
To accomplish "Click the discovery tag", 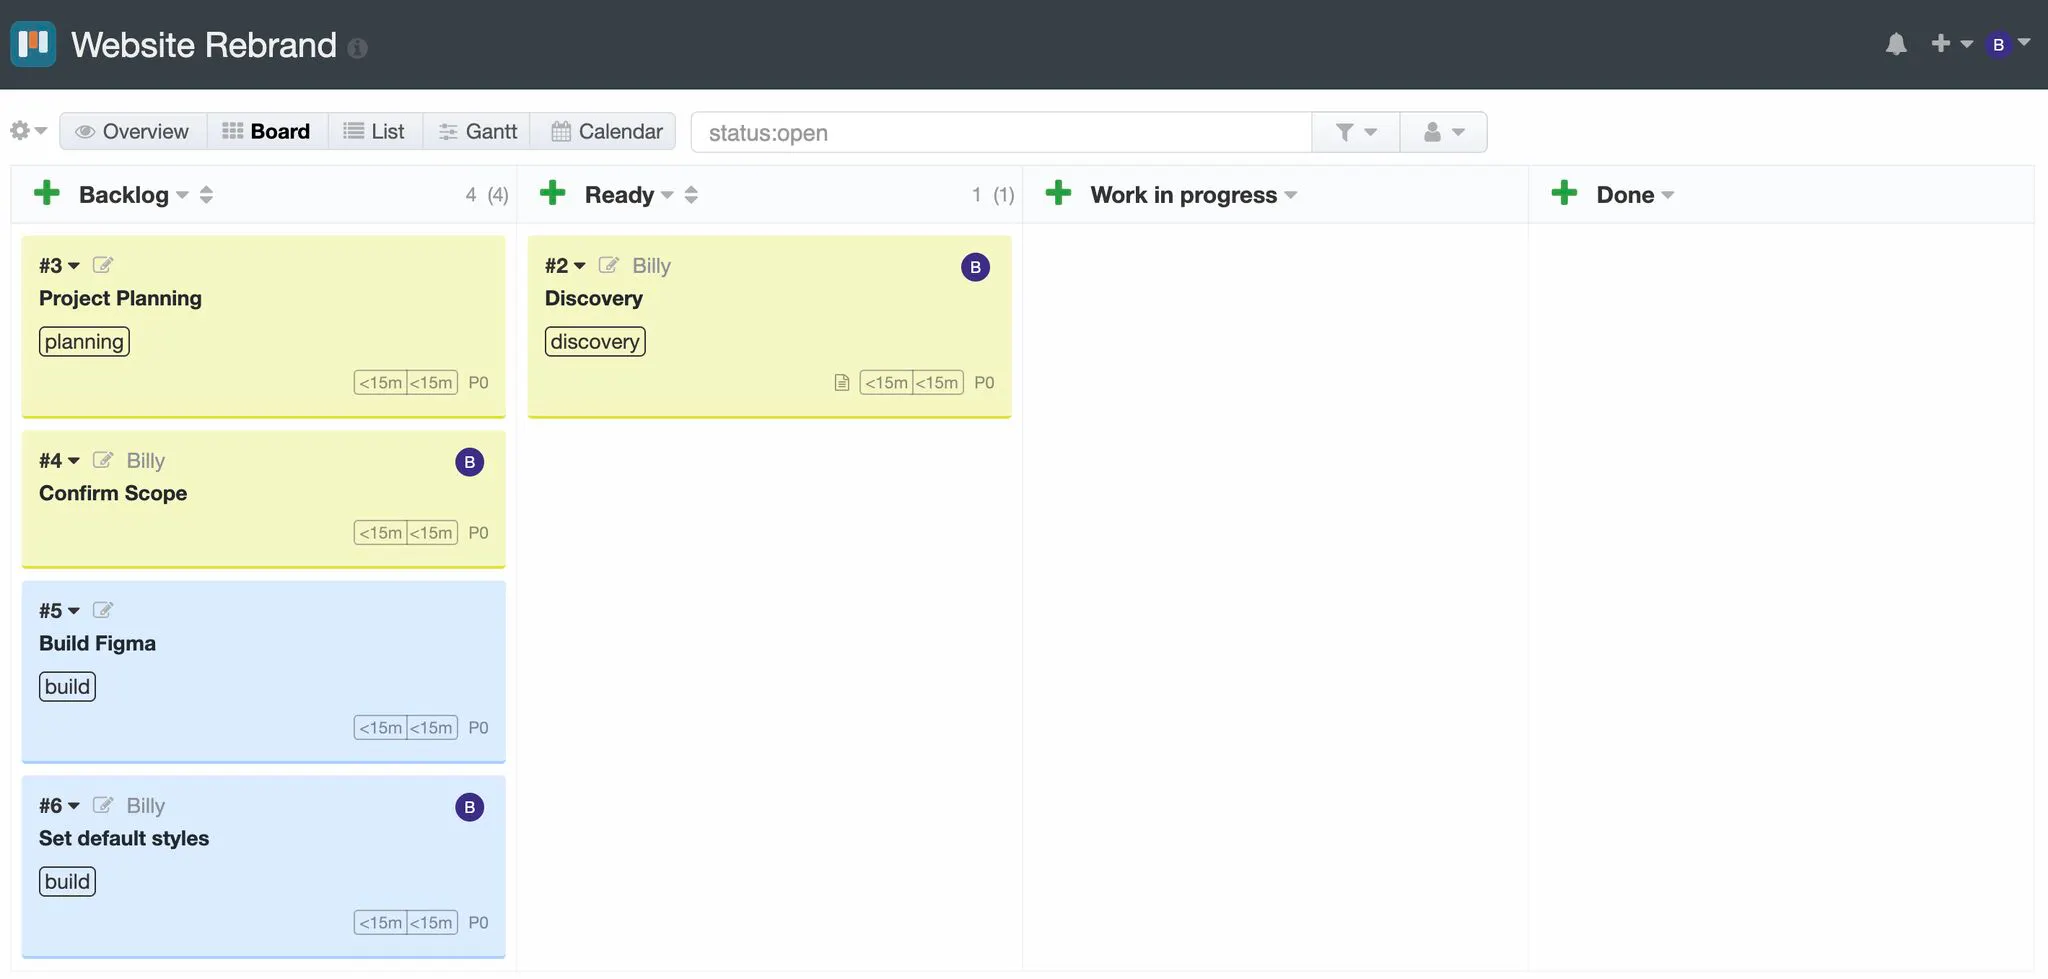I will coord(595,341).
